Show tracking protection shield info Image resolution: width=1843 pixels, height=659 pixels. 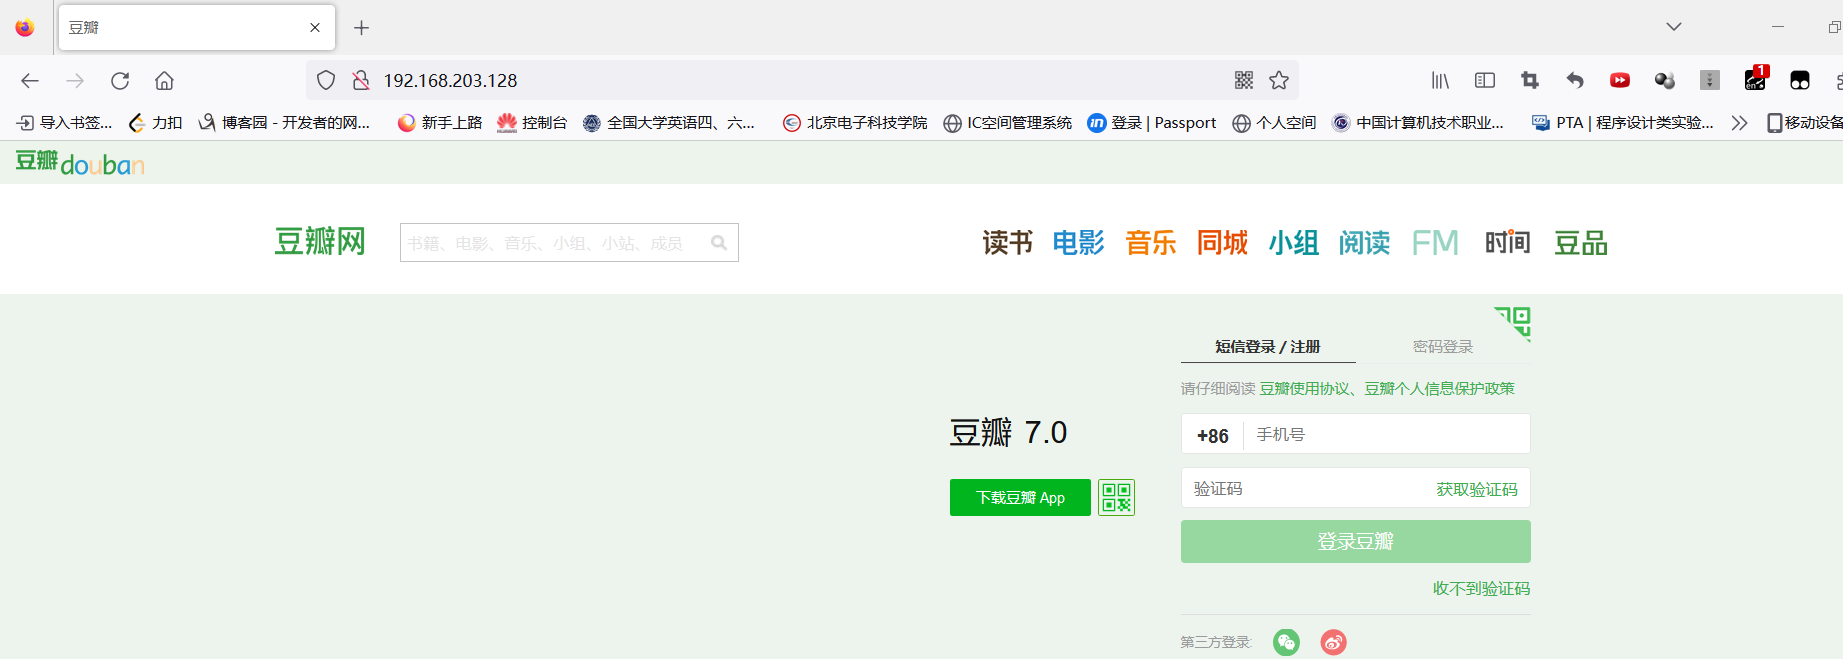326,80
